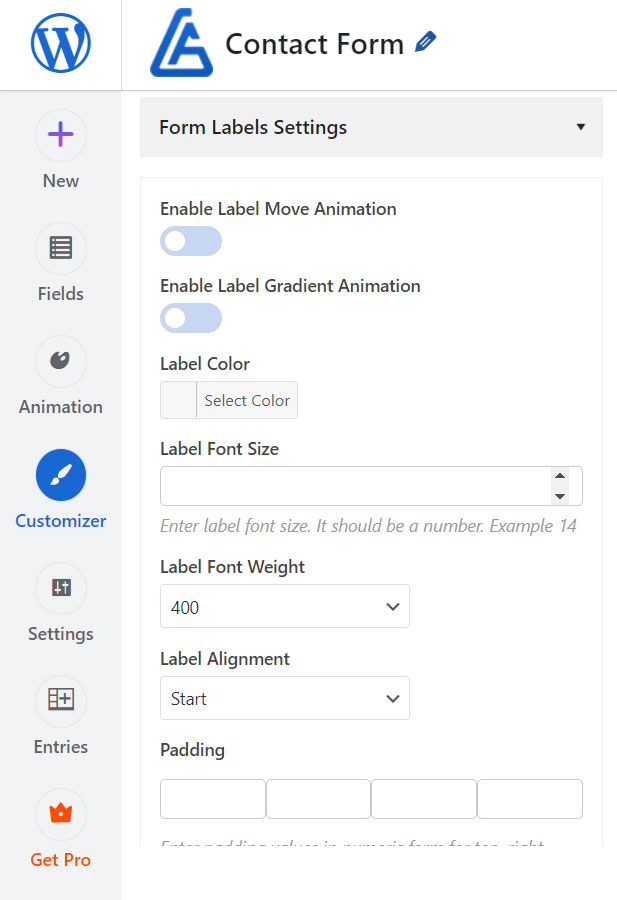Open the Settings sliders icon
The width and height of the screenshot is (617, 900).
click(60, 588)
